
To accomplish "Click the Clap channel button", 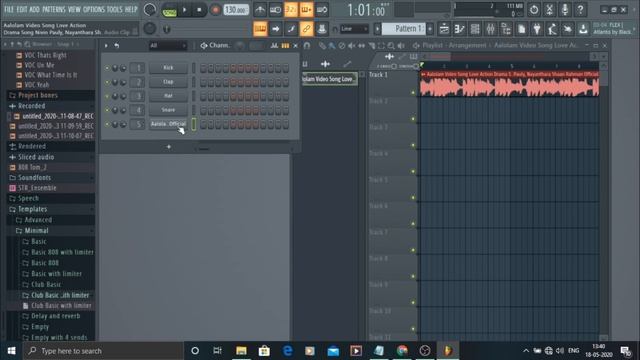I will [168, 82].
